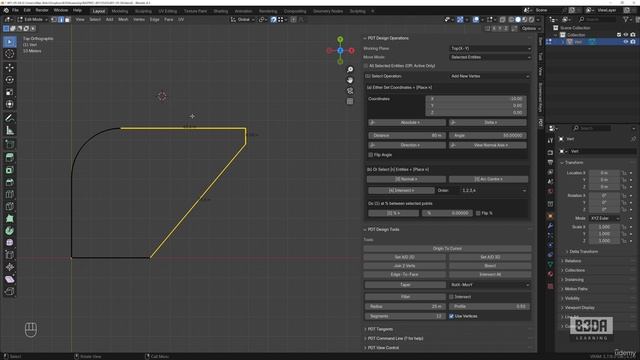Image resolution: width=640 pixels, height=360 pixels.
Task: Select the 3D Cursor tool
Action: [9, 54]
